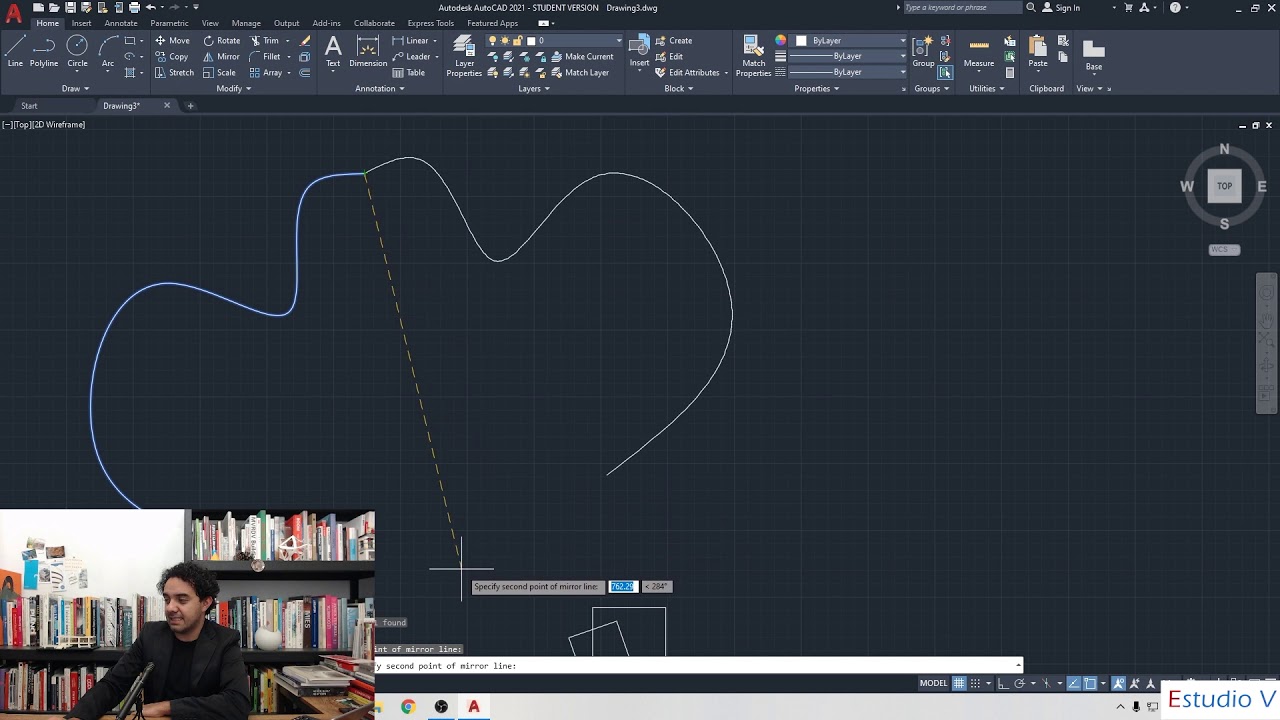Switch to the Start file tab
The image size is (1280, 720).
tap(29, 105)
